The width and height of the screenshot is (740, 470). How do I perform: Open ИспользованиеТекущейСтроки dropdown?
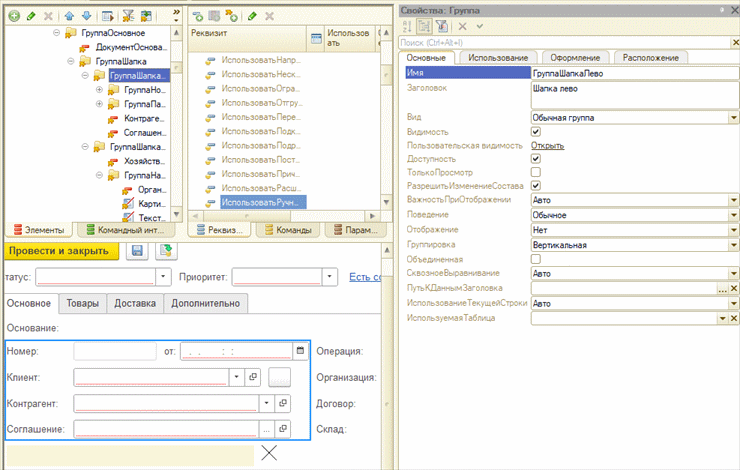point(734,304)
